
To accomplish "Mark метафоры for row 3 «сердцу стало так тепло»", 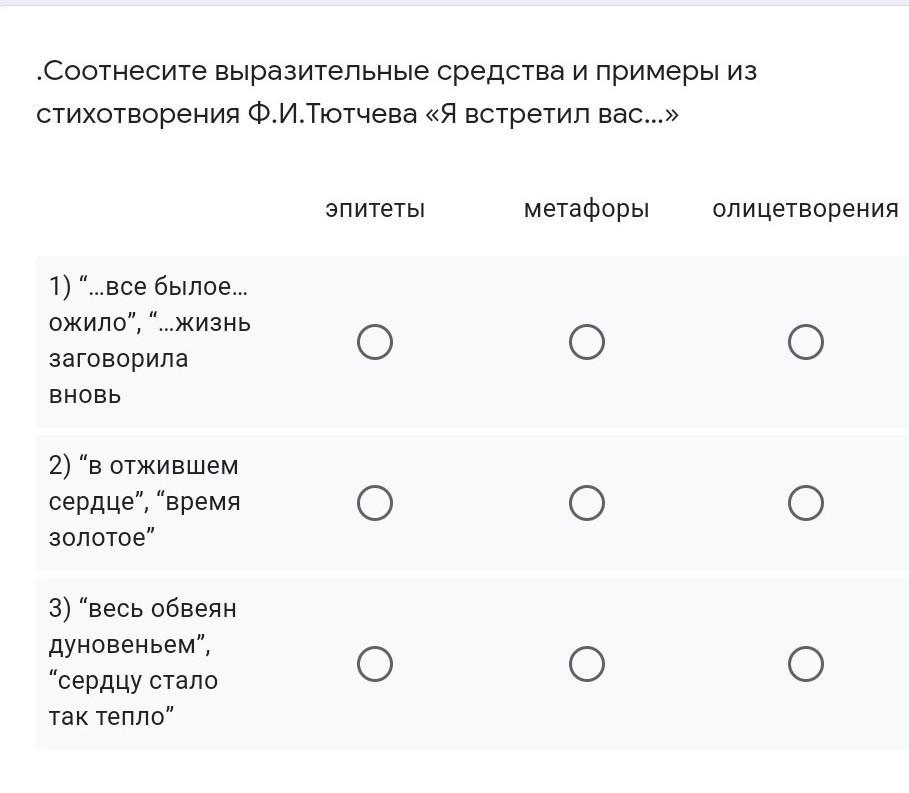I will (587, 663).
